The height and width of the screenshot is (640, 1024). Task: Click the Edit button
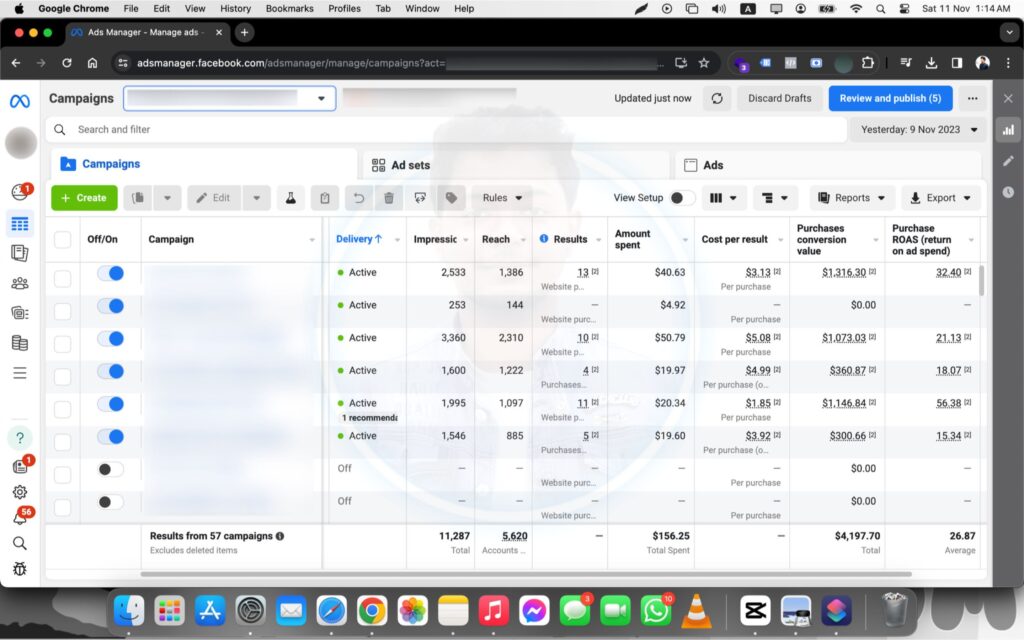pos(214,198)
